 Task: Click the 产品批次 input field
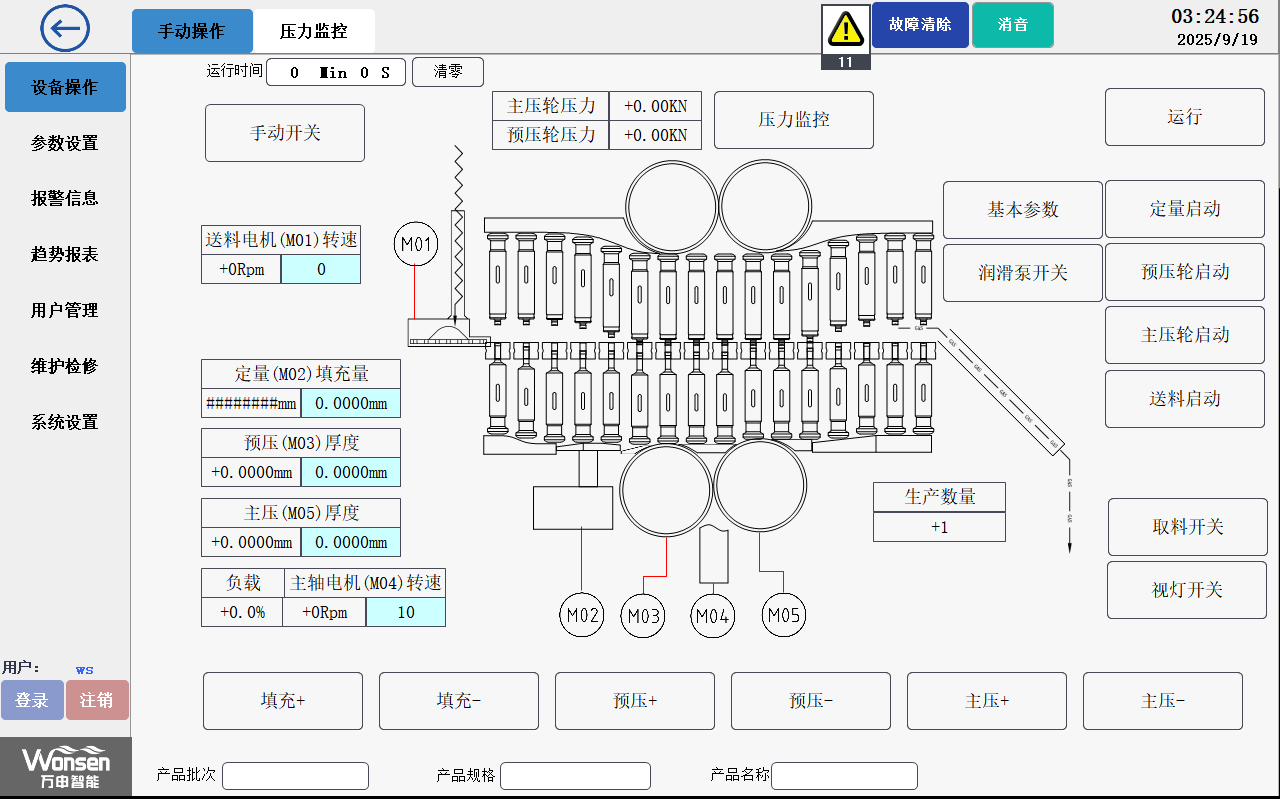pos(295,775)
